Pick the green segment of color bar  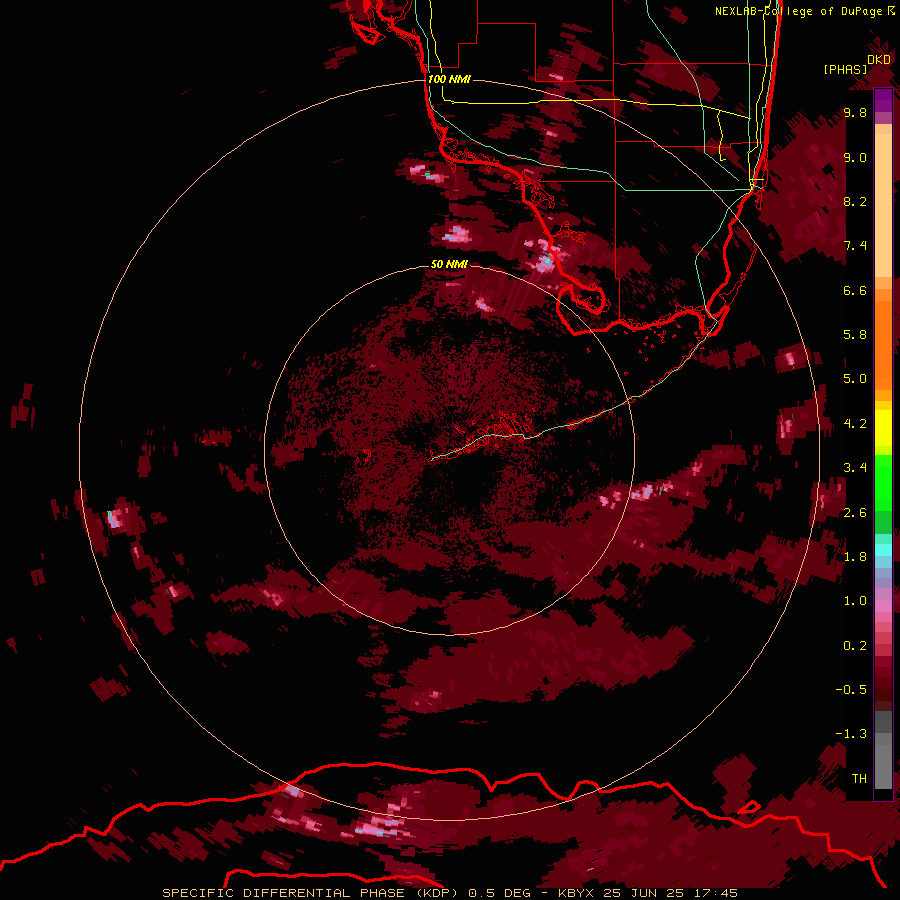pos(883,482)
